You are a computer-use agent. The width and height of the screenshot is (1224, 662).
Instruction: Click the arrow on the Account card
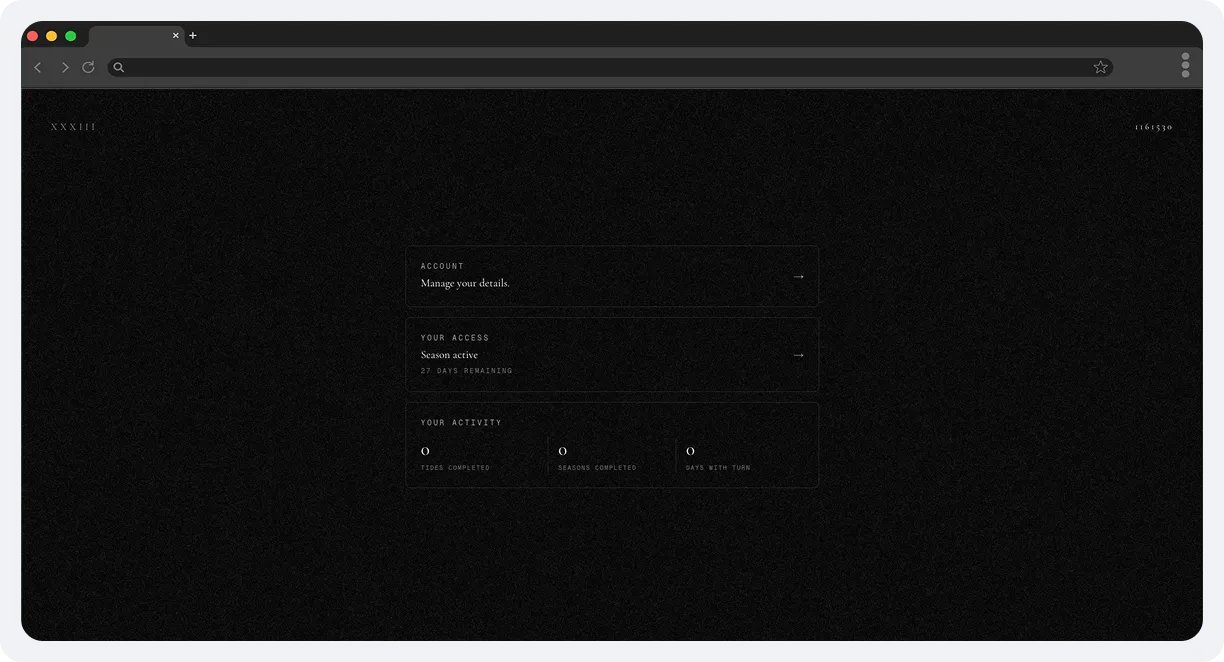pos(798,277)
